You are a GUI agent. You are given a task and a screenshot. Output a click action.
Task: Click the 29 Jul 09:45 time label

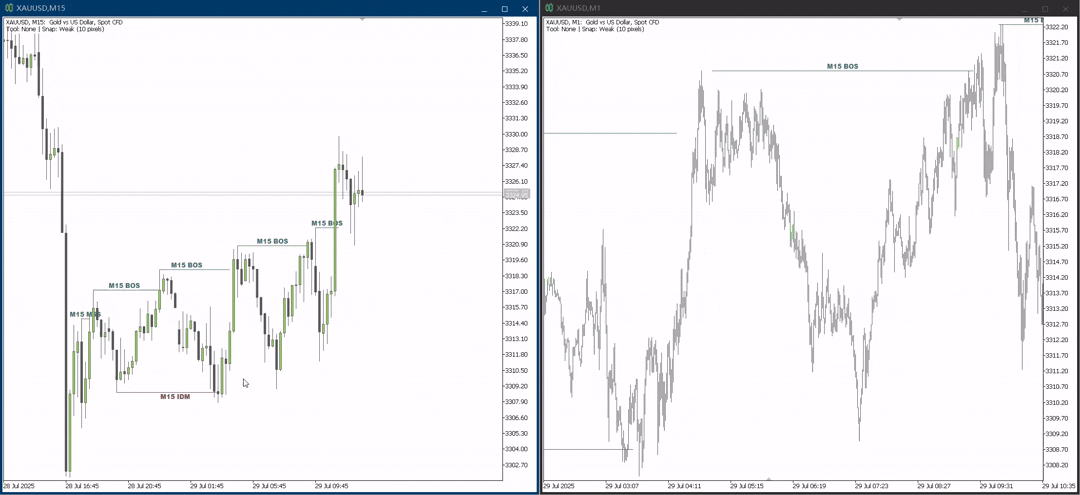click(332, 486)
